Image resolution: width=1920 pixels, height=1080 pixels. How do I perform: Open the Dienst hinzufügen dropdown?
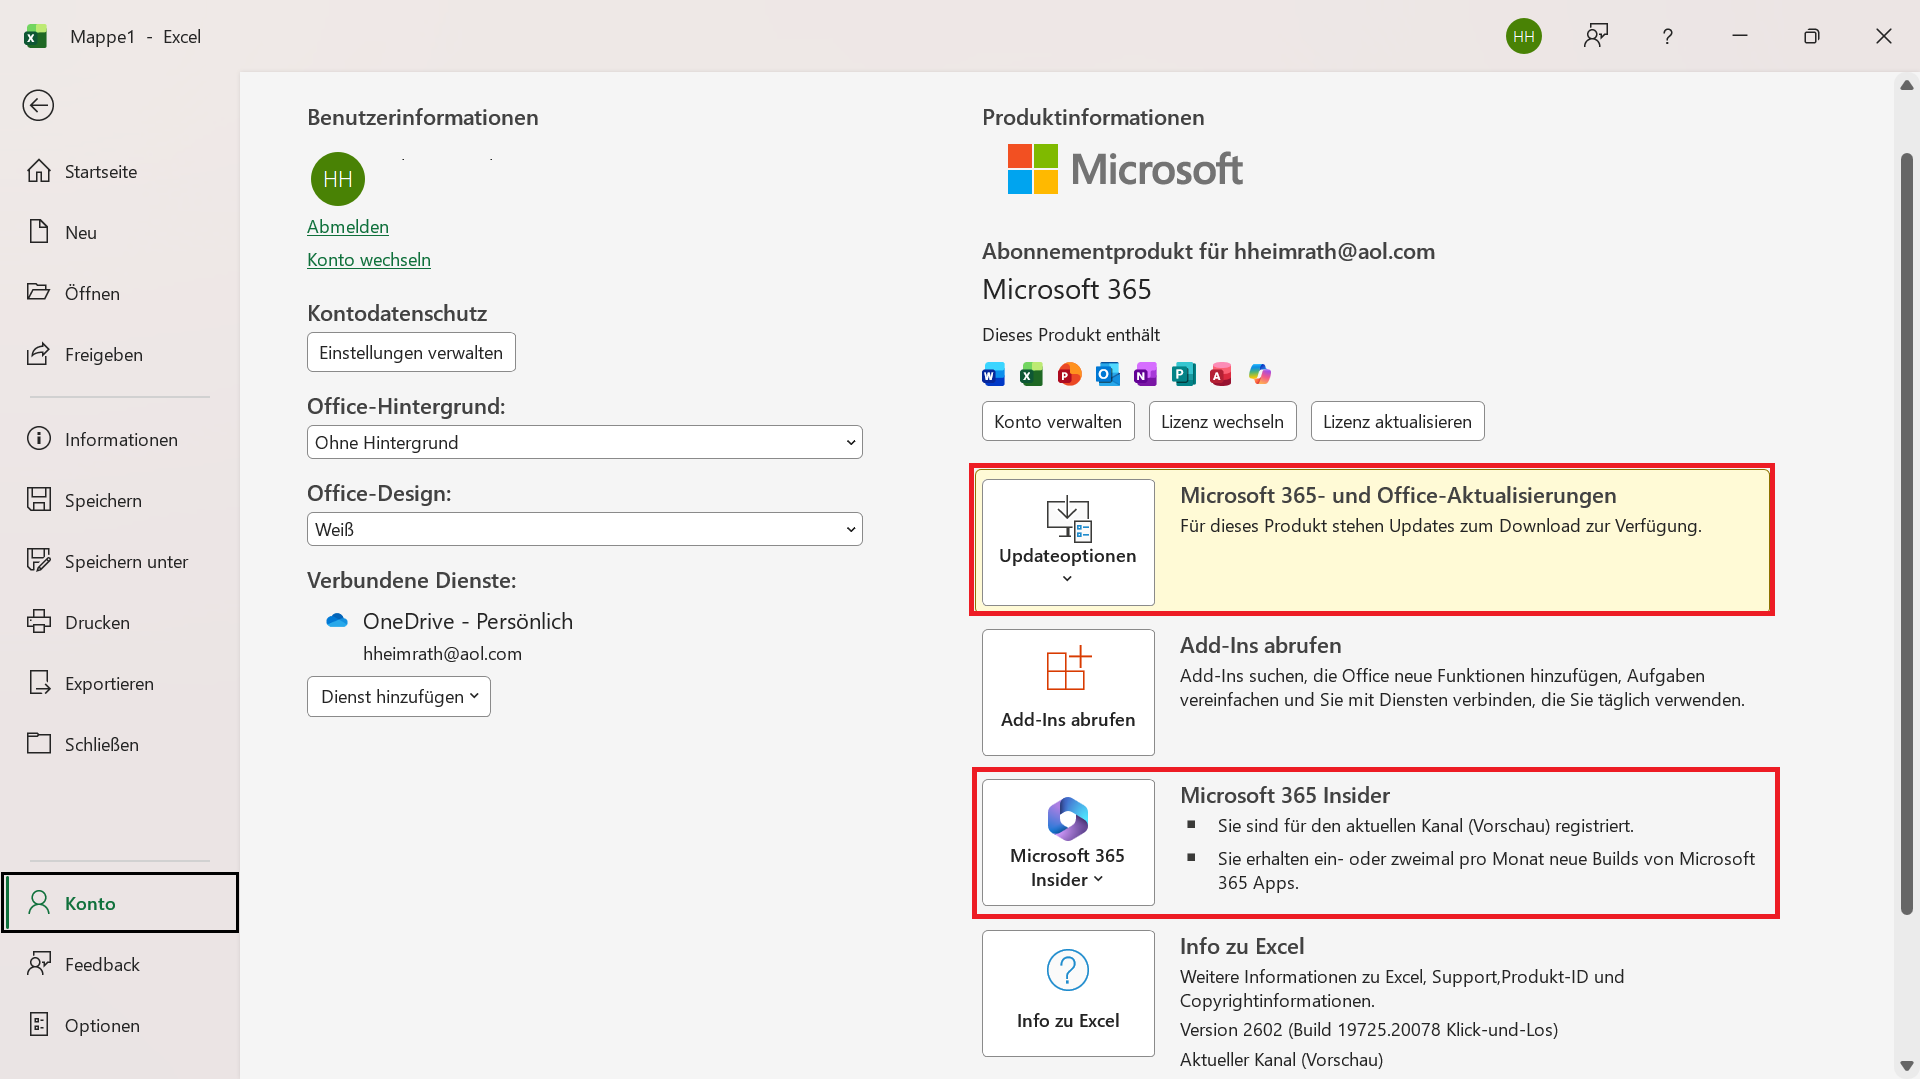point(398,697)
